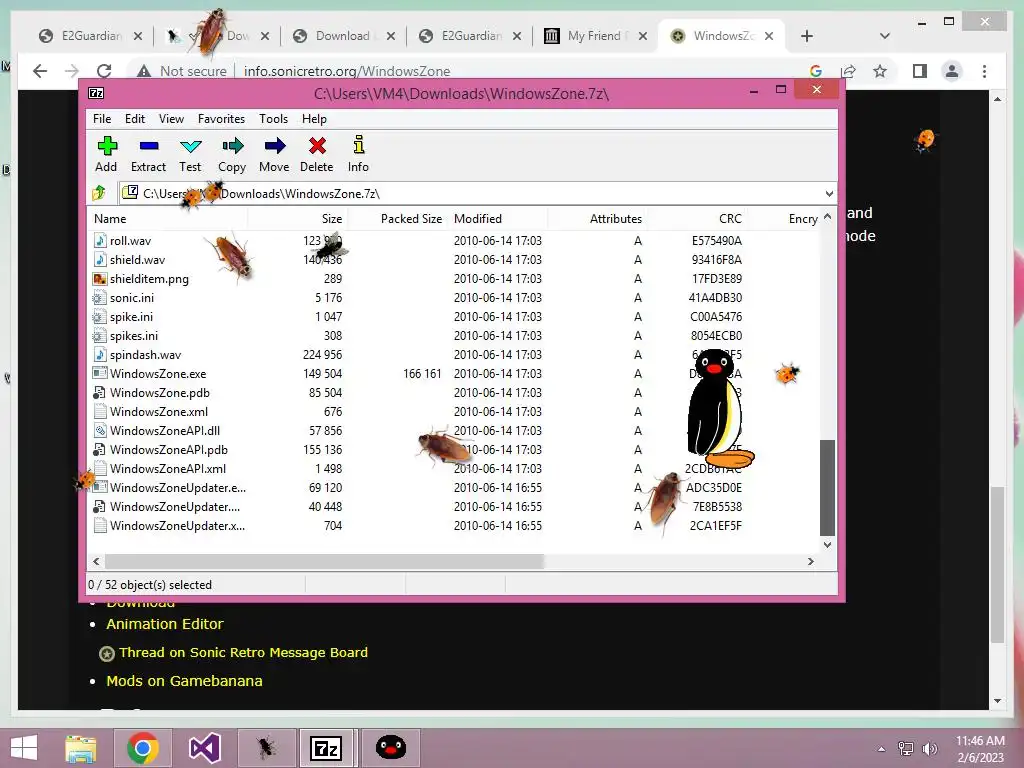Open File Explorer from the taskbar
This screenshot has height=768, width=1024.
click(x=81, y=748)
